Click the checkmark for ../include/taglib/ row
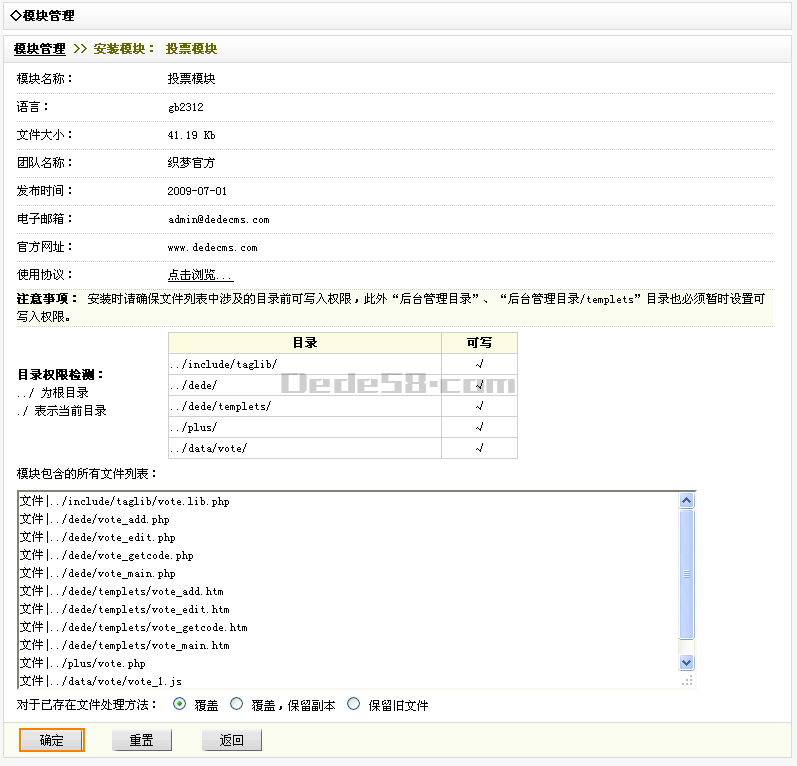The height and width of the screenshot is (766, 797). (x=479, y=365)
